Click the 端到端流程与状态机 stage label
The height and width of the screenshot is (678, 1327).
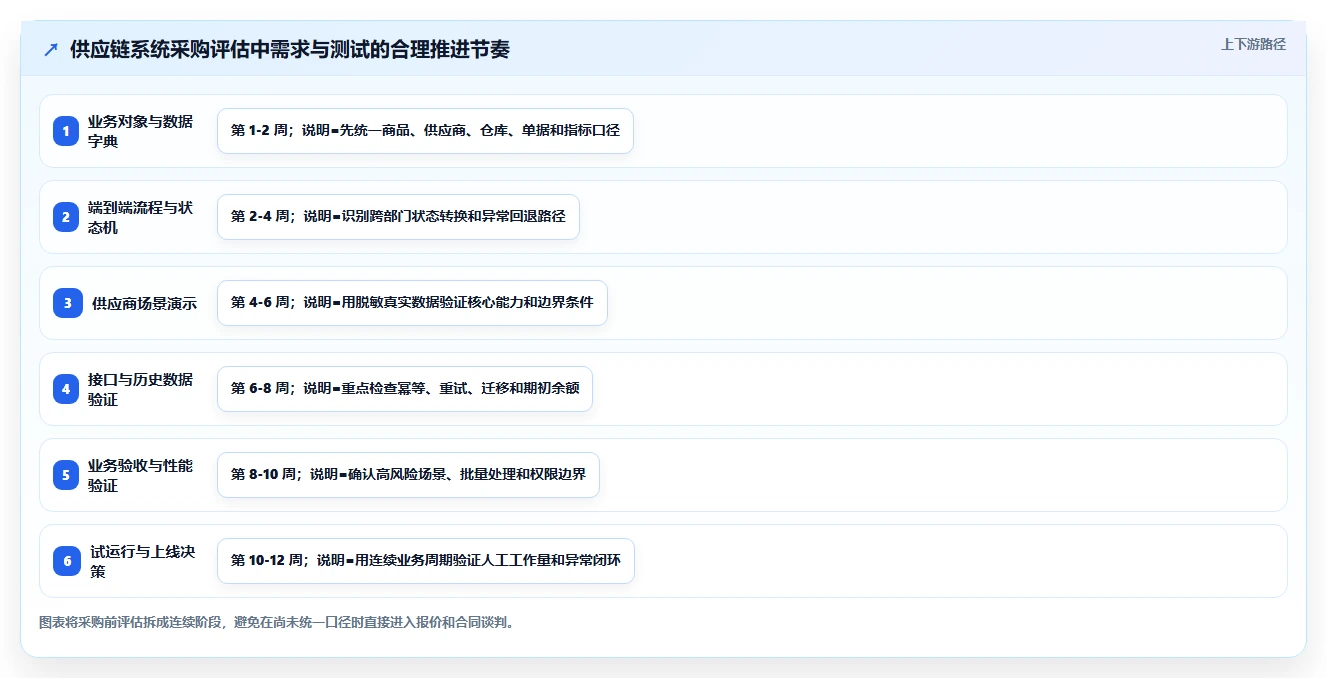pos(140,217)
